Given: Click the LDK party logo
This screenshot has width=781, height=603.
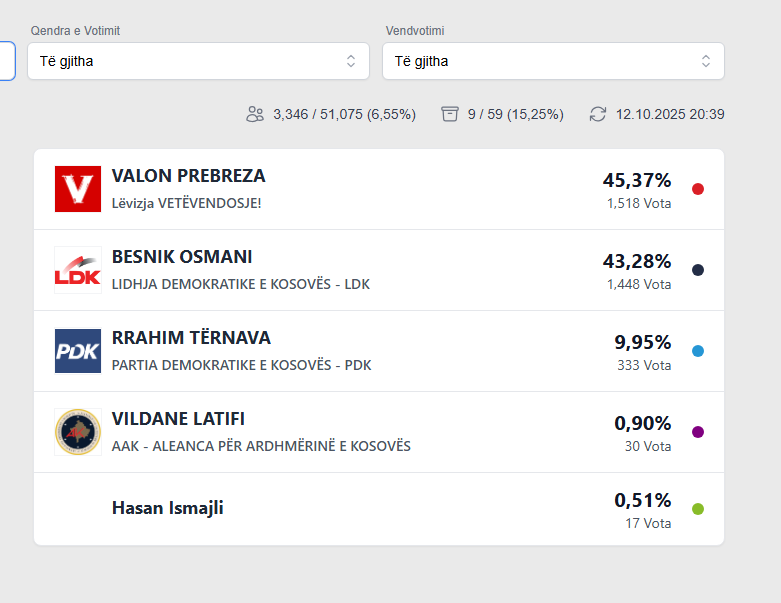Looking at the screenshot, I should point(78,270).
